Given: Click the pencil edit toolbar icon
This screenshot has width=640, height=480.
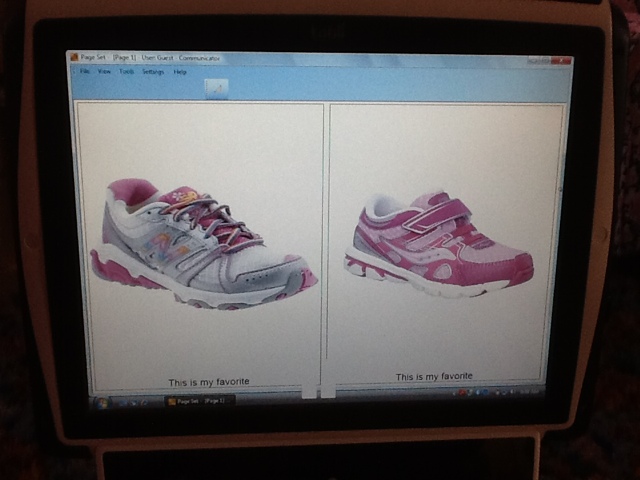Looking at the screenshot, I should pos(216,89).
